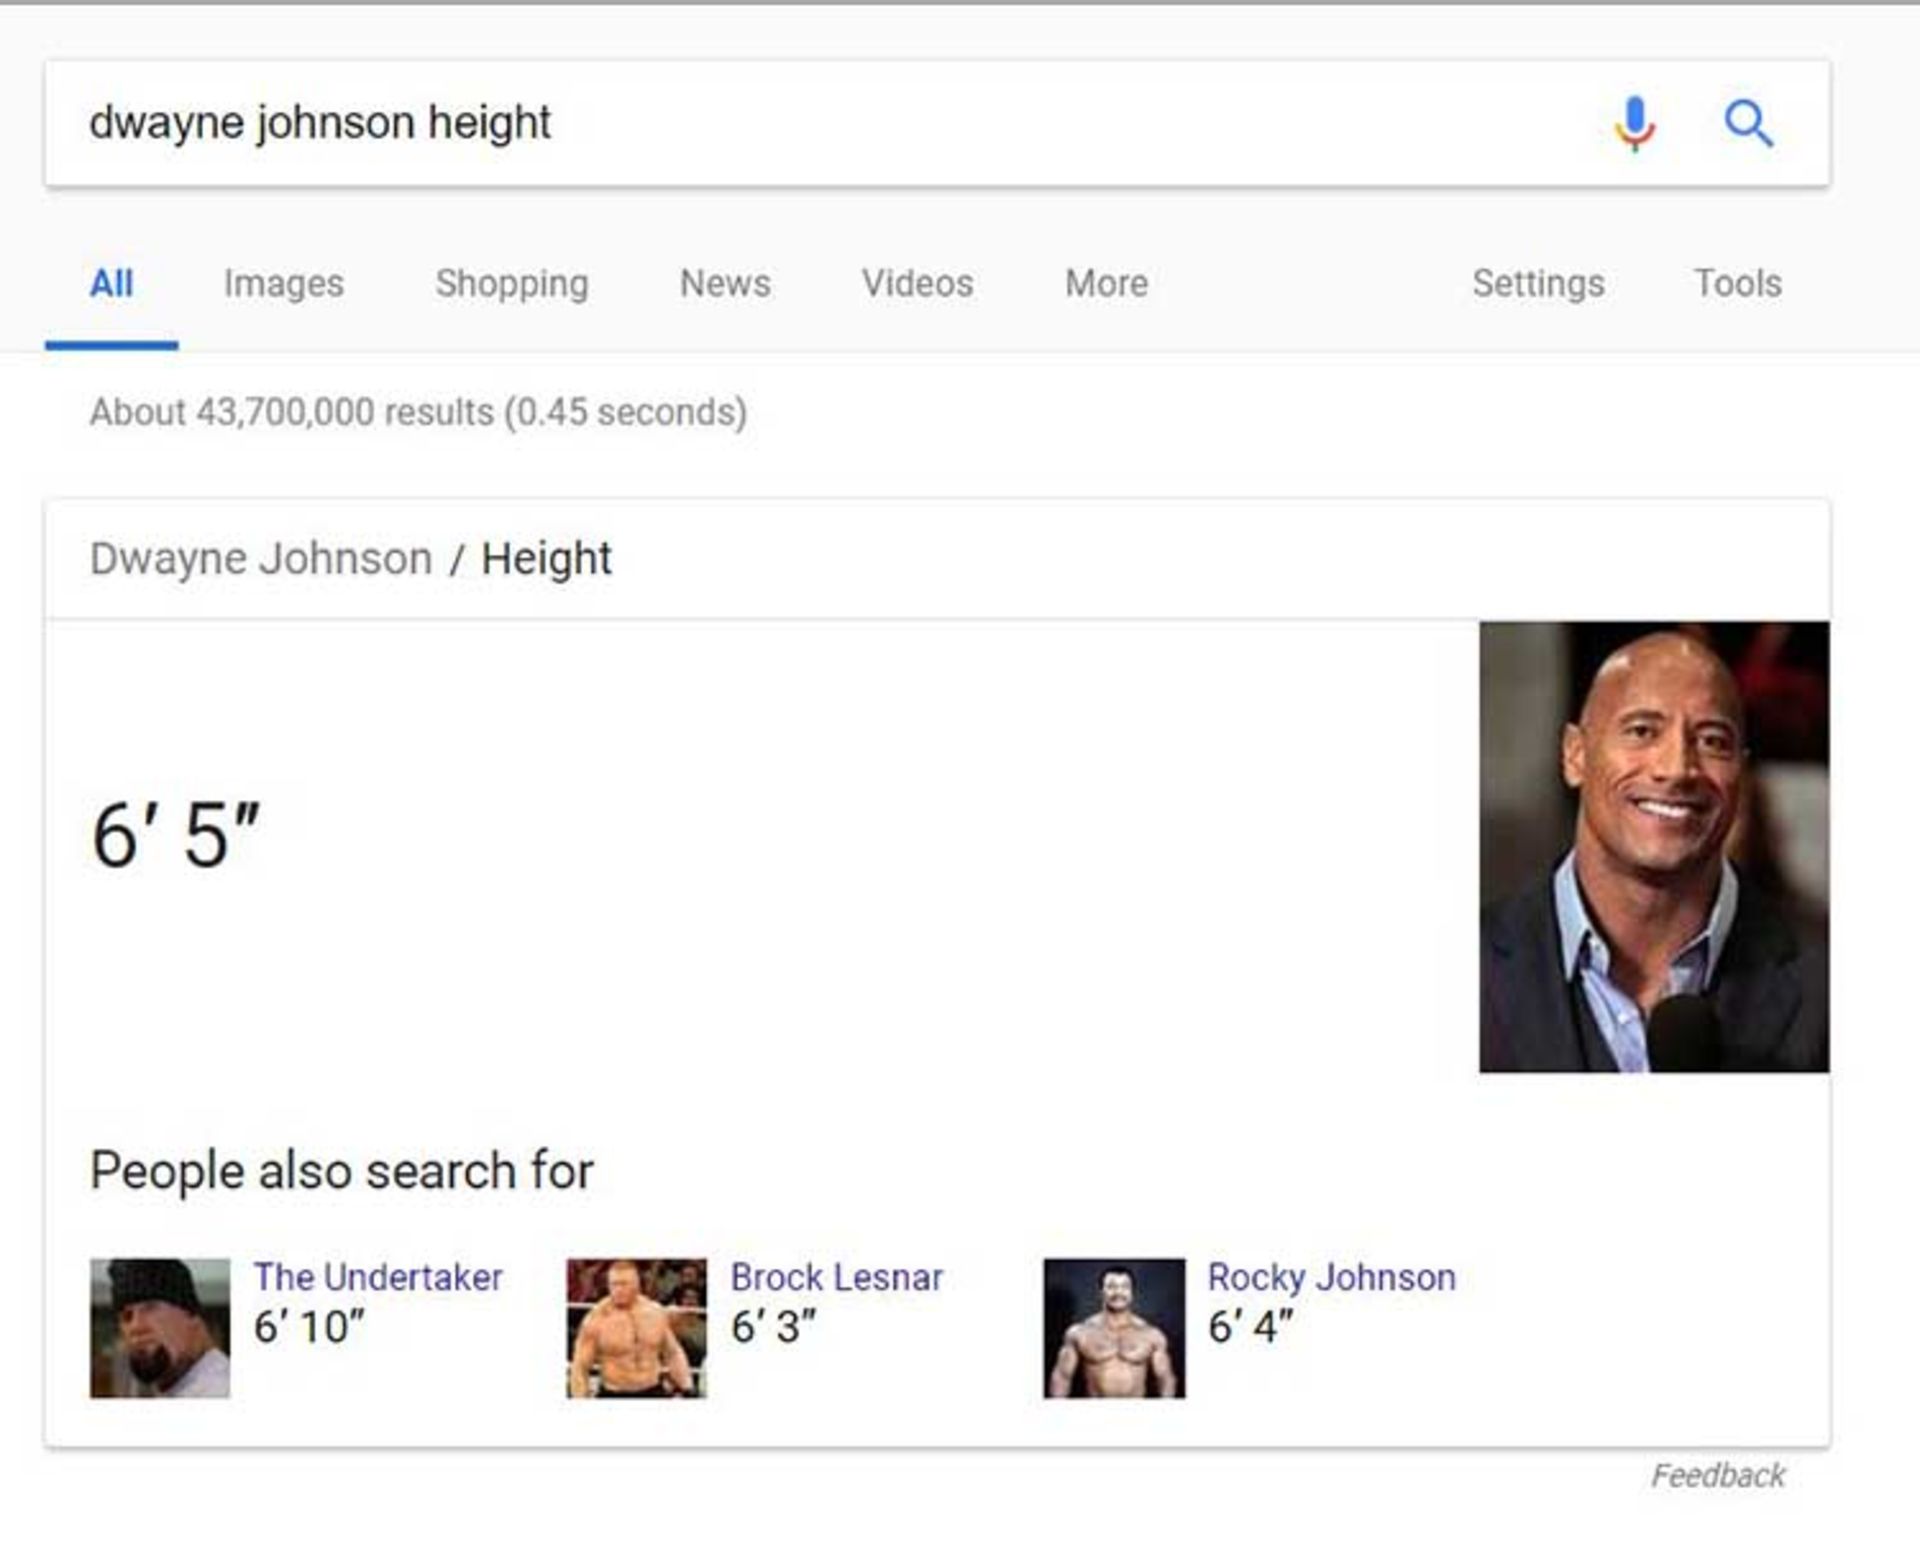Click the blue magnifying glass search icon
The height and width of the screenshot is (1541, 1920).
(x=1748, y=124)
